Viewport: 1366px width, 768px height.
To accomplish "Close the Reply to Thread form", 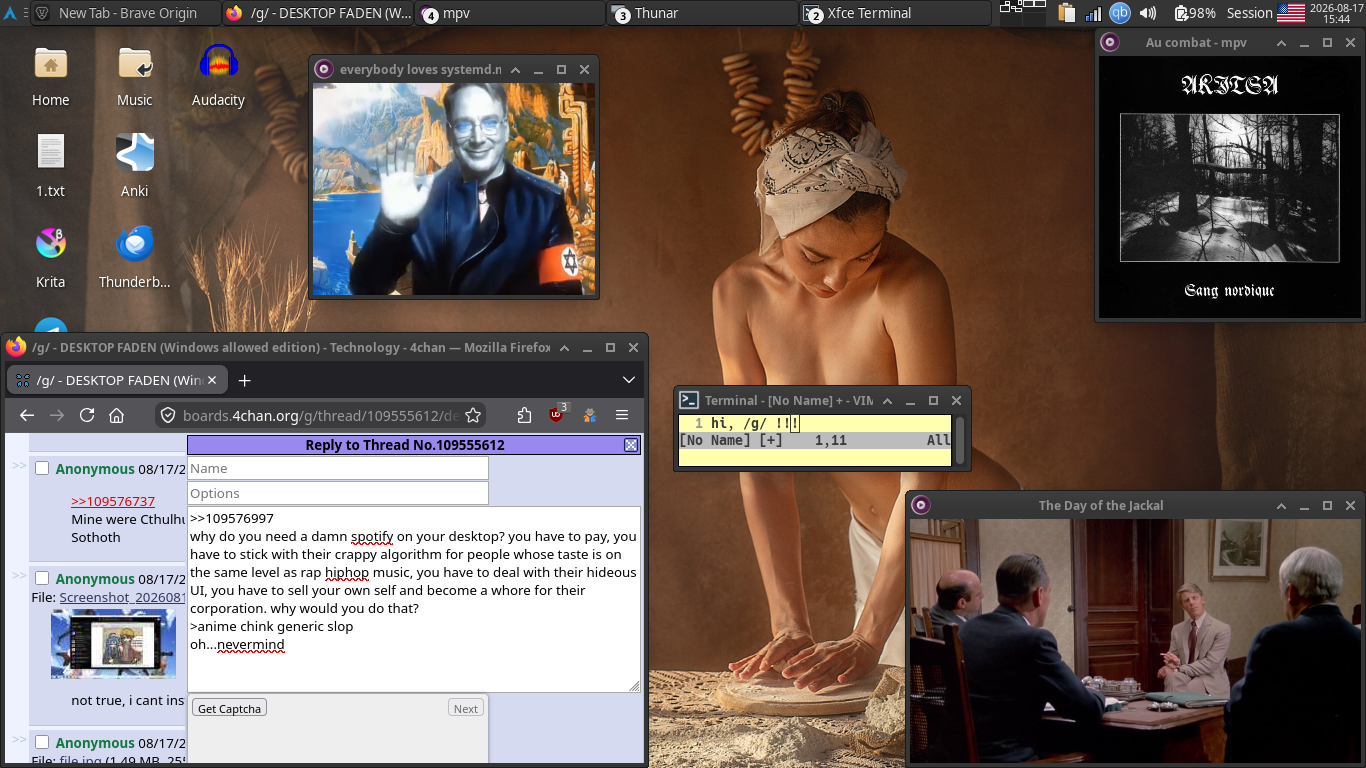I will pos(630,445).
